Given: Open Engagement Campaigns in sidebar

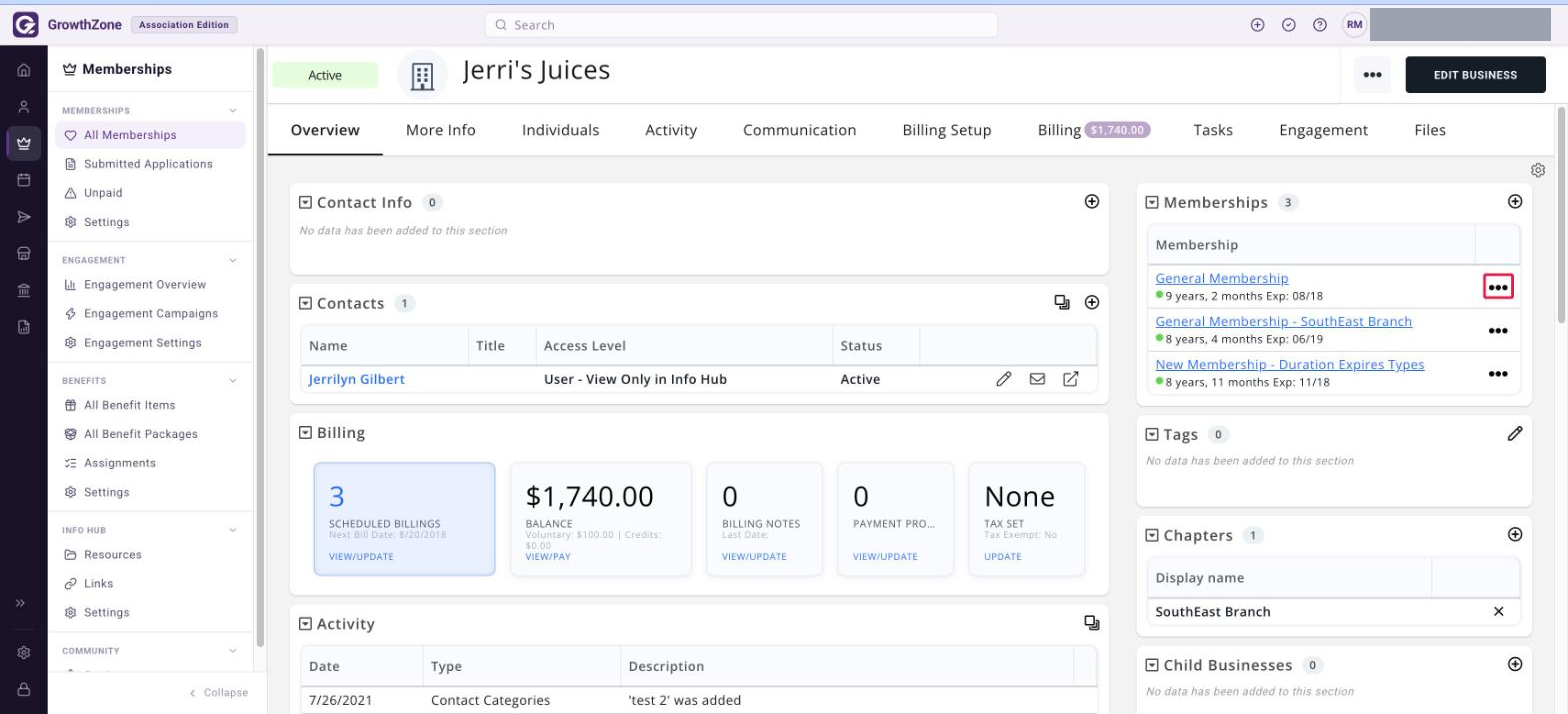Looking at the screenshot, I should (151, 313).
